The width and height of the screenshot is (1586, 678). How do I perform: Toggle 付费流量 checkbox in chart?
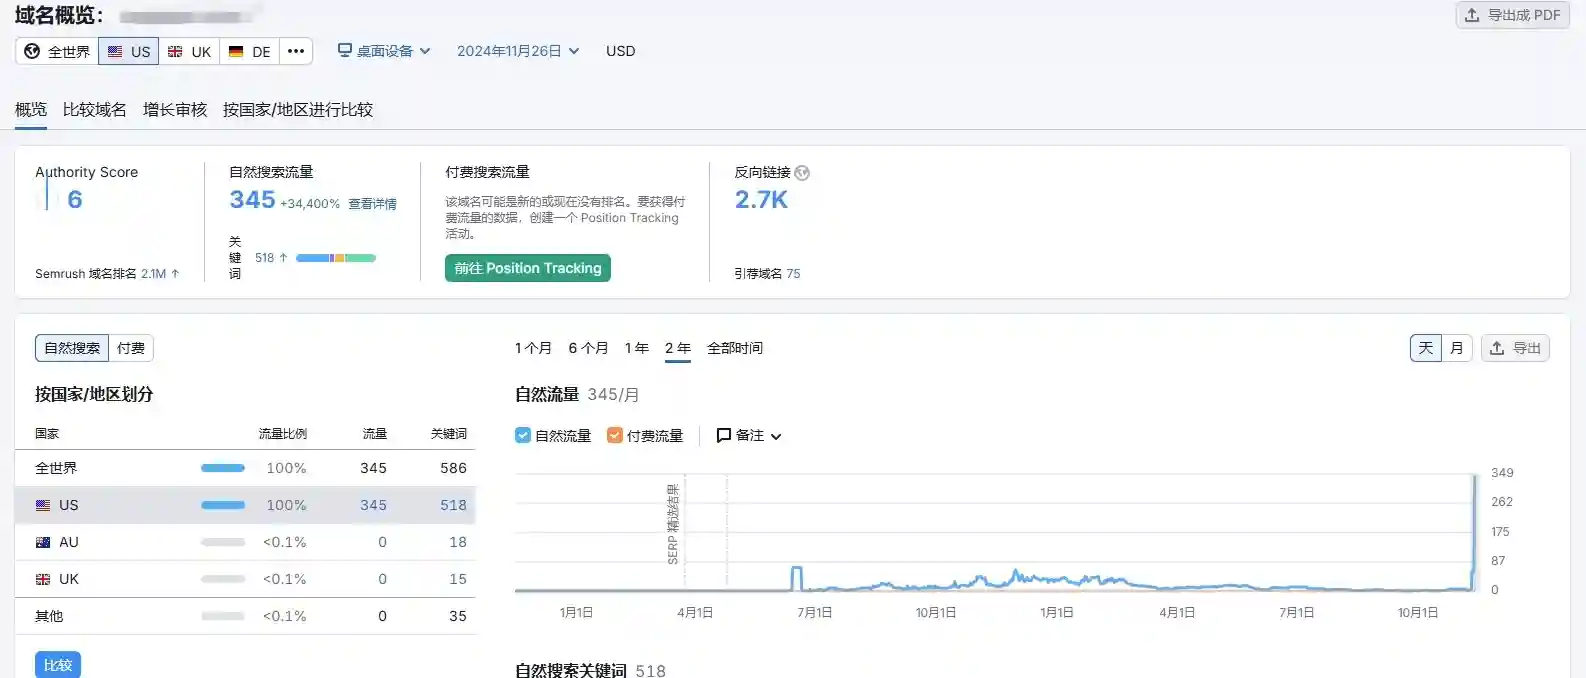615,435
